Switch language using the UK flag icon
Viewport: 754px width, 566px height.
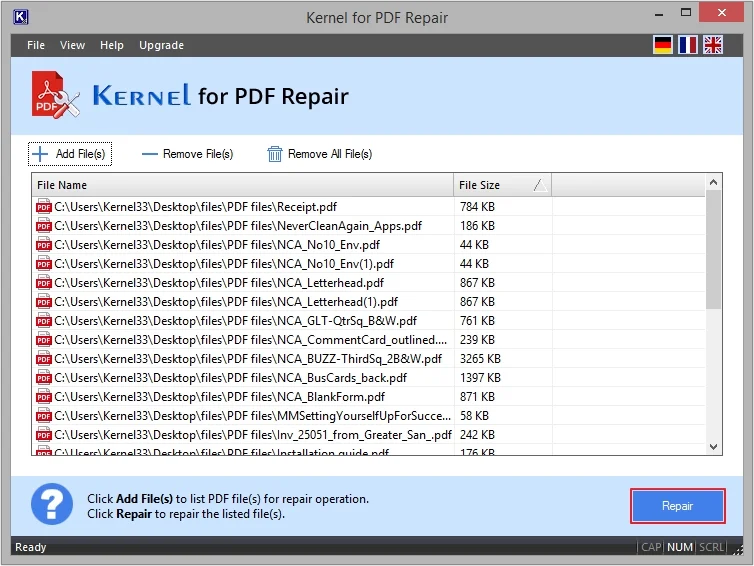coord(713,45)
